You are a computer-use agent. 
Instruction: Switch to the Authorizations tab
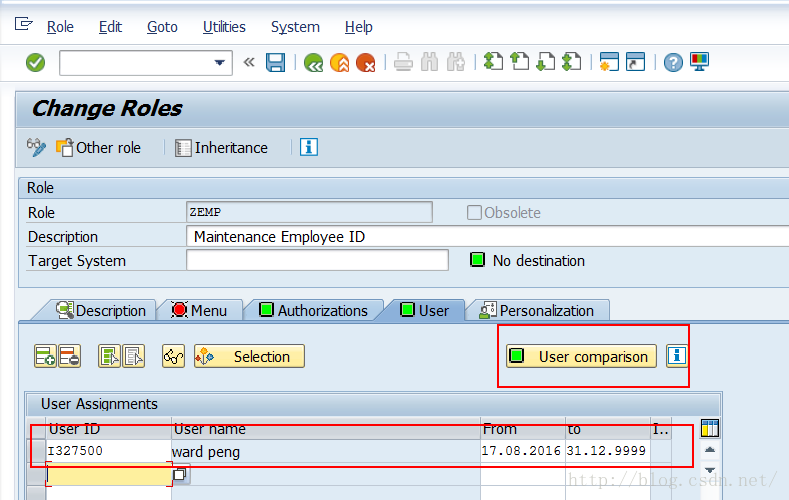point(313,311)
